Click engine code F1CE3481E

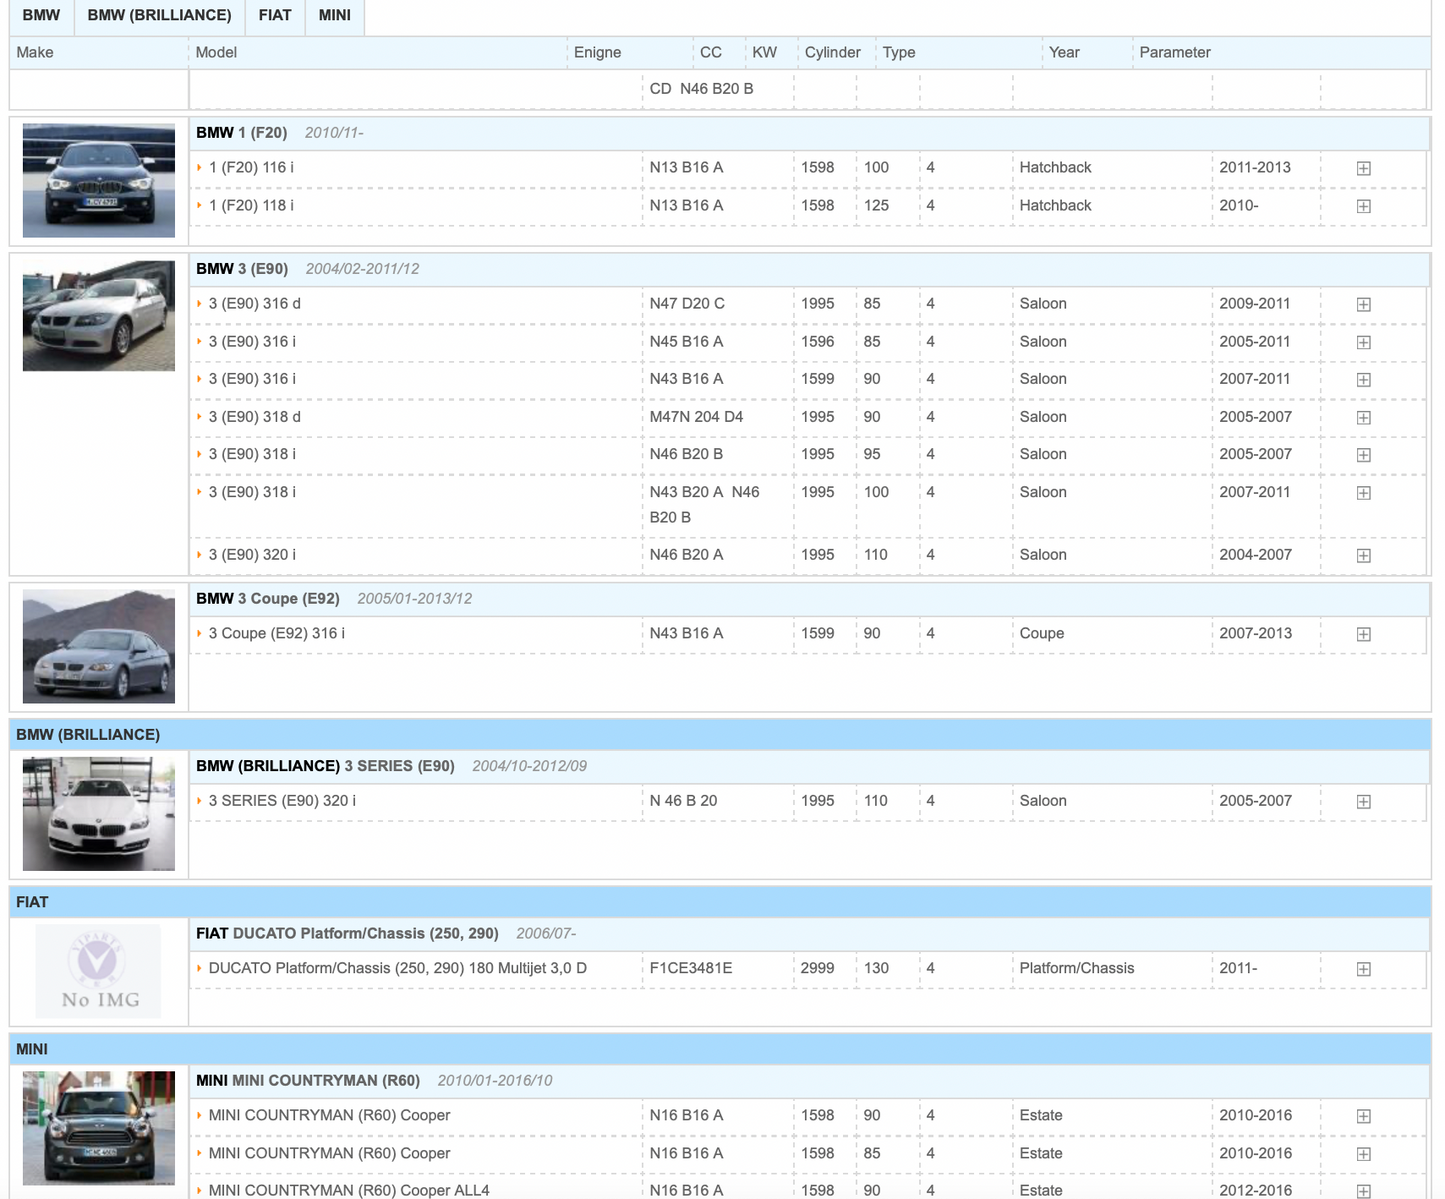pos(691,968)
